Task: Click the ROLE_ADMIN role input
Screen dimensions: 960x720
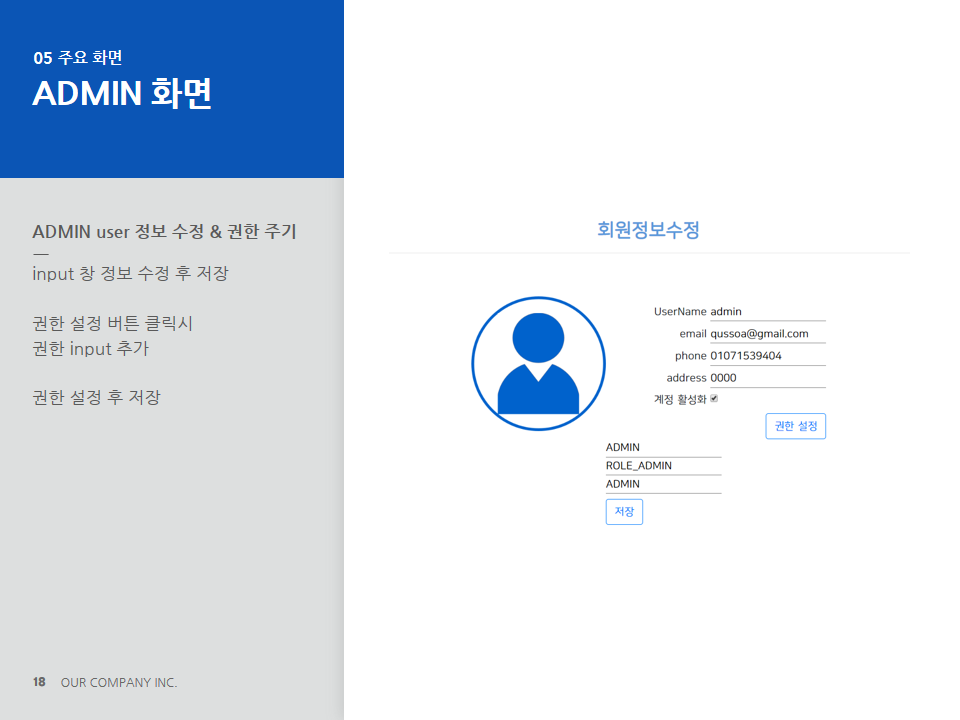Action: (x=663, y=466)
